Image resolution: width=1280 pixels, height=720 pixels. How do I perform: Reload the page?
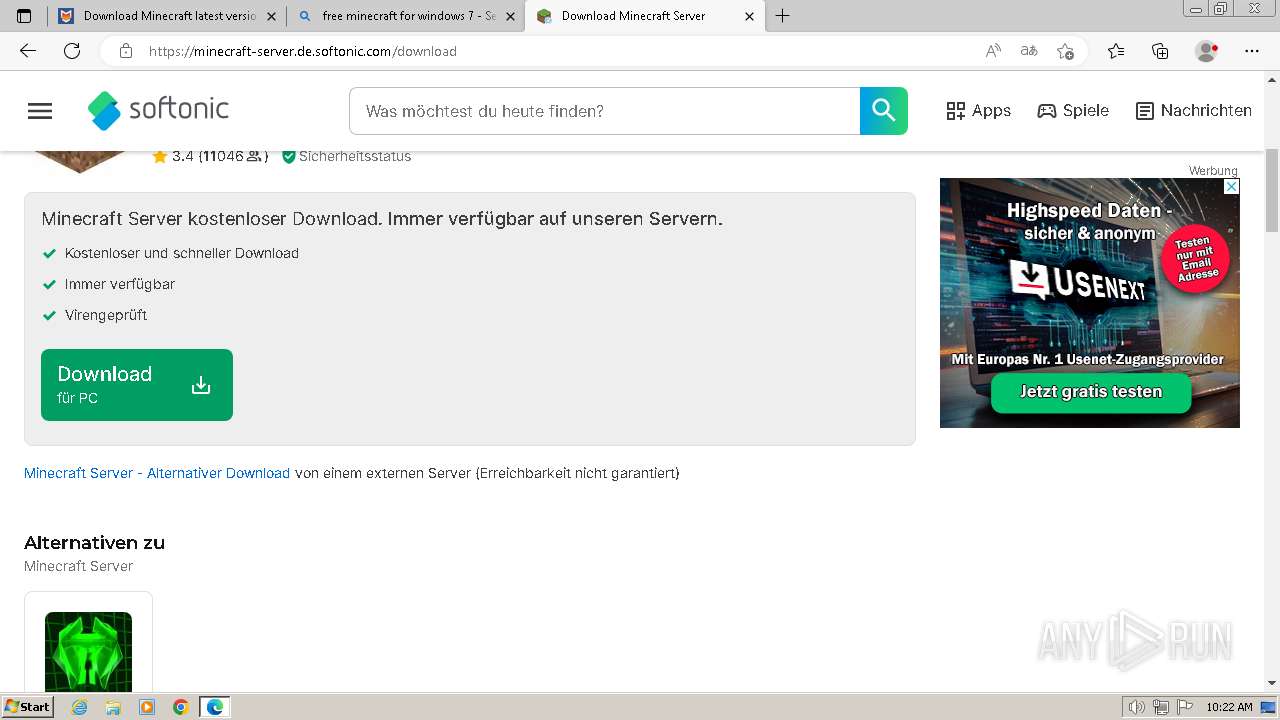click(x=72, y=51)
